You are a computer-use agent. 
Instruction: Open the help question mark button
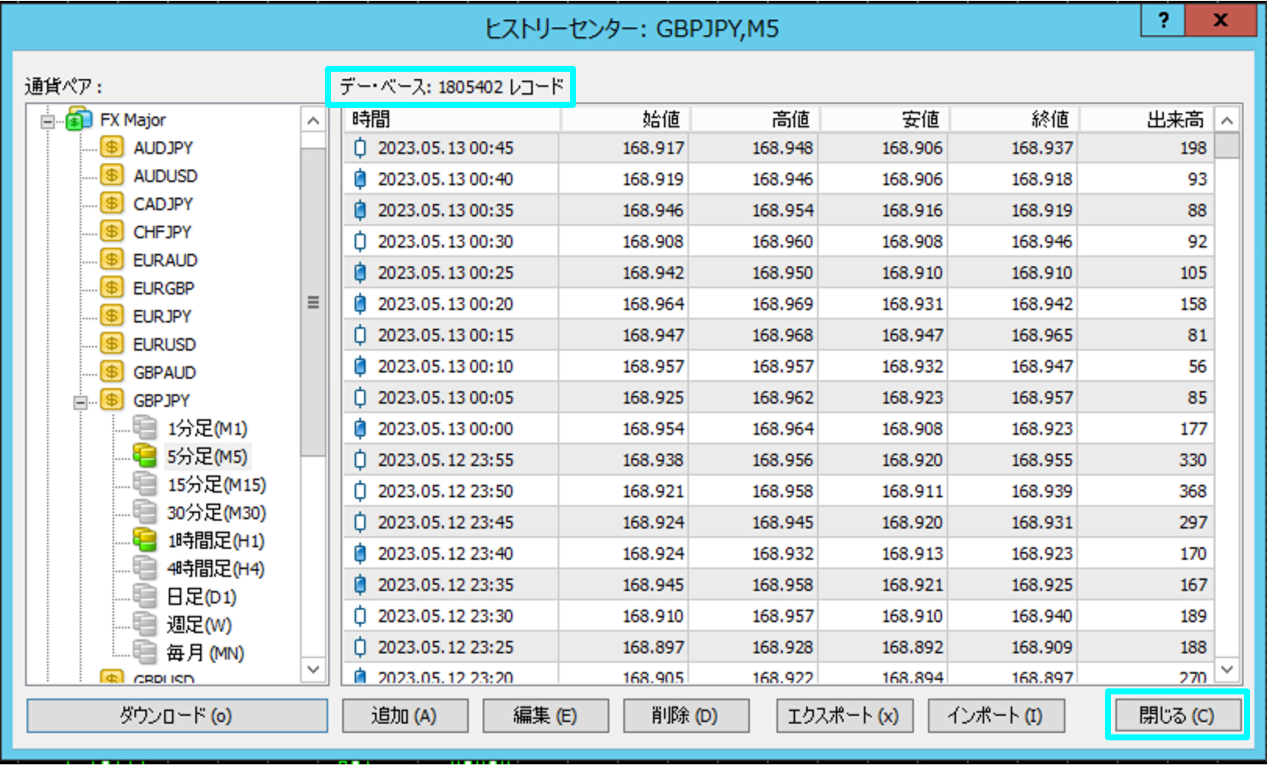1164,22
